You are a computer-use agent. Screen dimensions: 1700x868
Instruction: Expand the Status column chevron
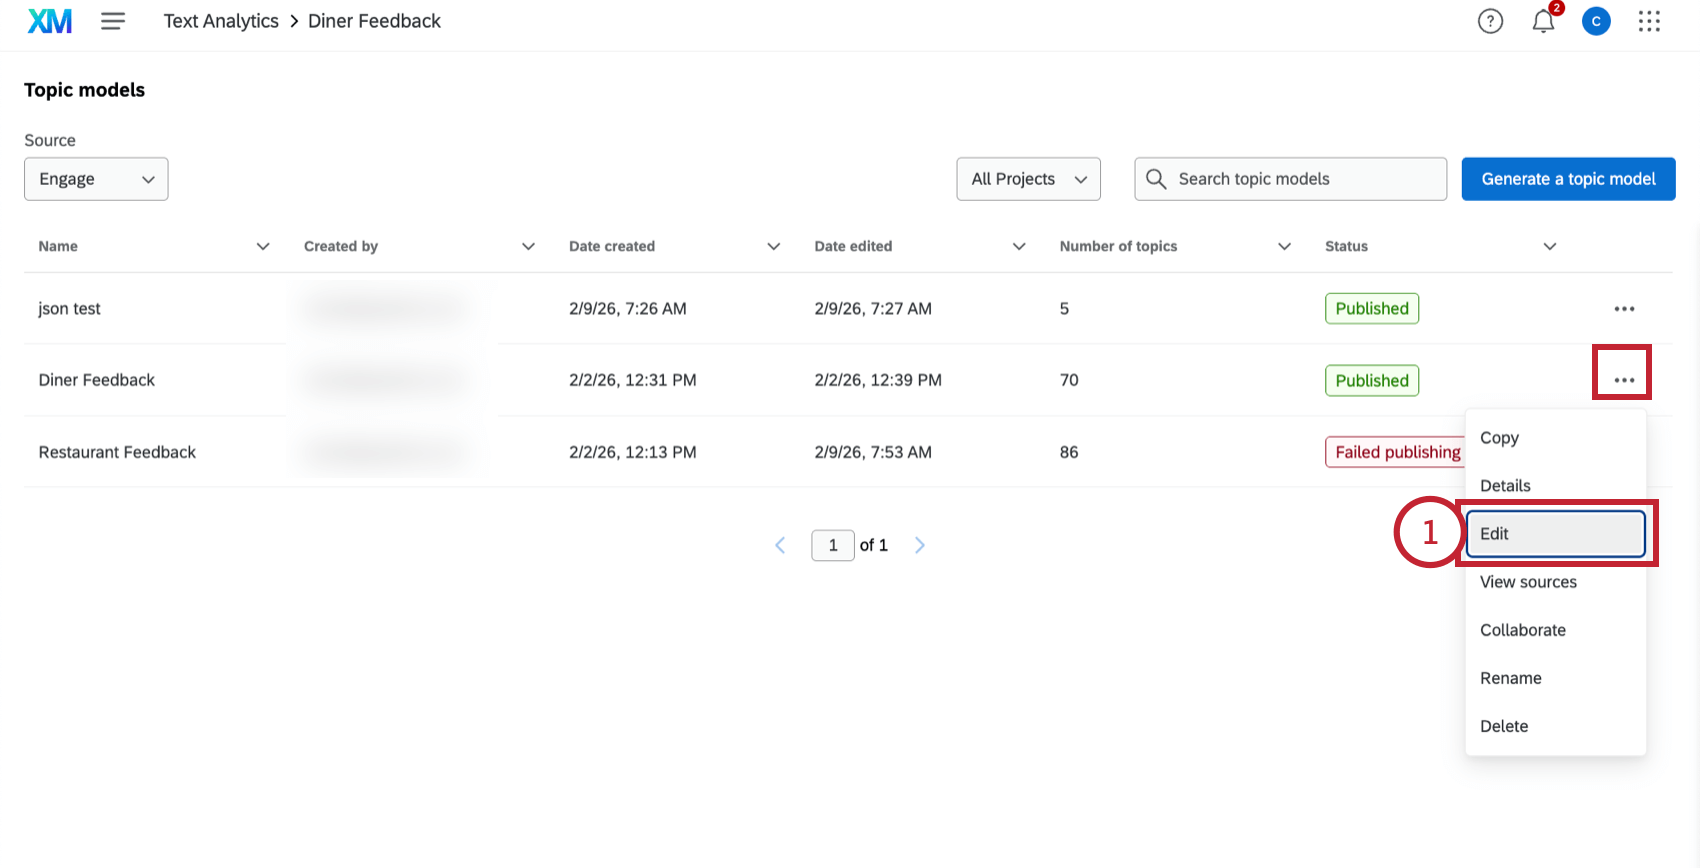click(x=1550, y=247)
